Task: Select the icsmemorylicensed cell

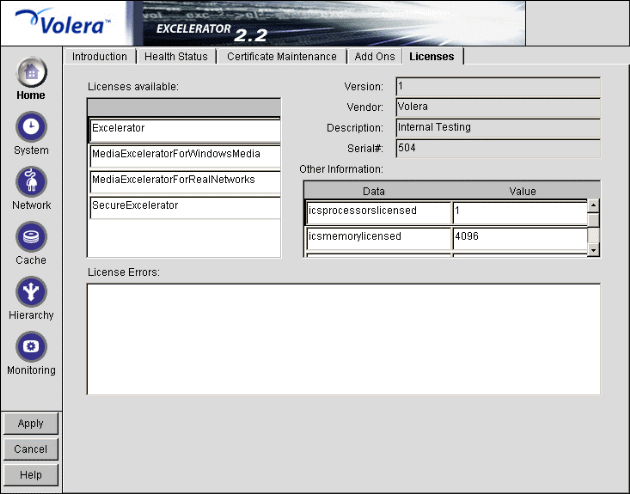Action: [378, 238]
